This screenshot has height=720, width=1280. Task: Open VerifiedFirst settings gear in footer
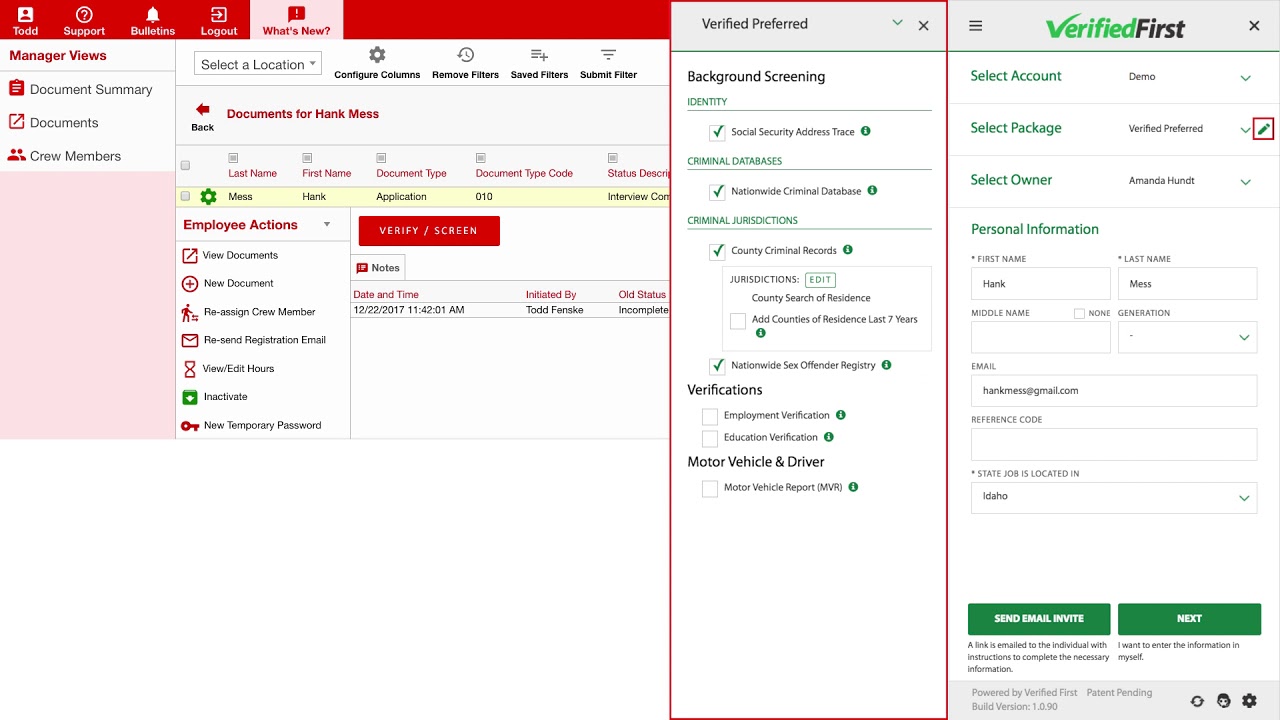click(1249, 701)
